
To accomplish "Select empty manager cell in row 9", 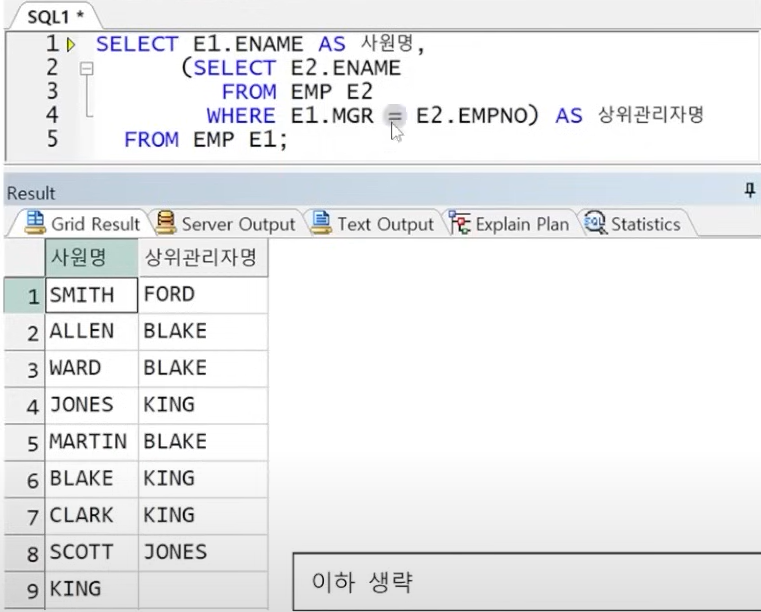I will 203,590.
